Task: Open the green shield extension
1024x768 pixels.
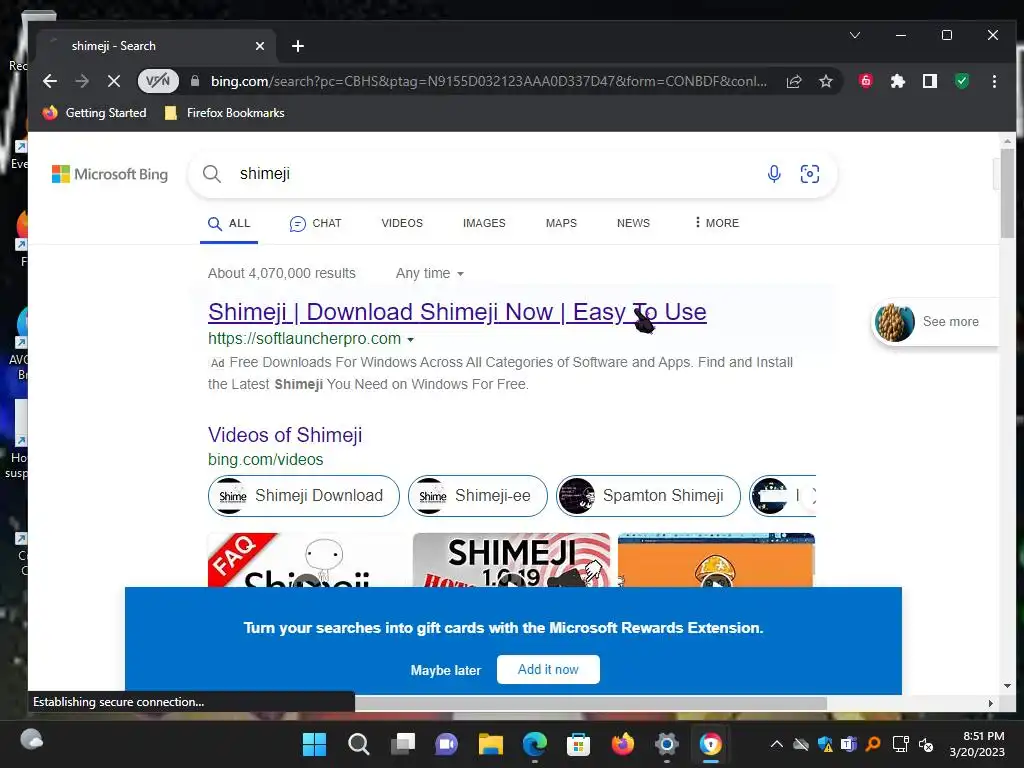Action: click(961, 81)
